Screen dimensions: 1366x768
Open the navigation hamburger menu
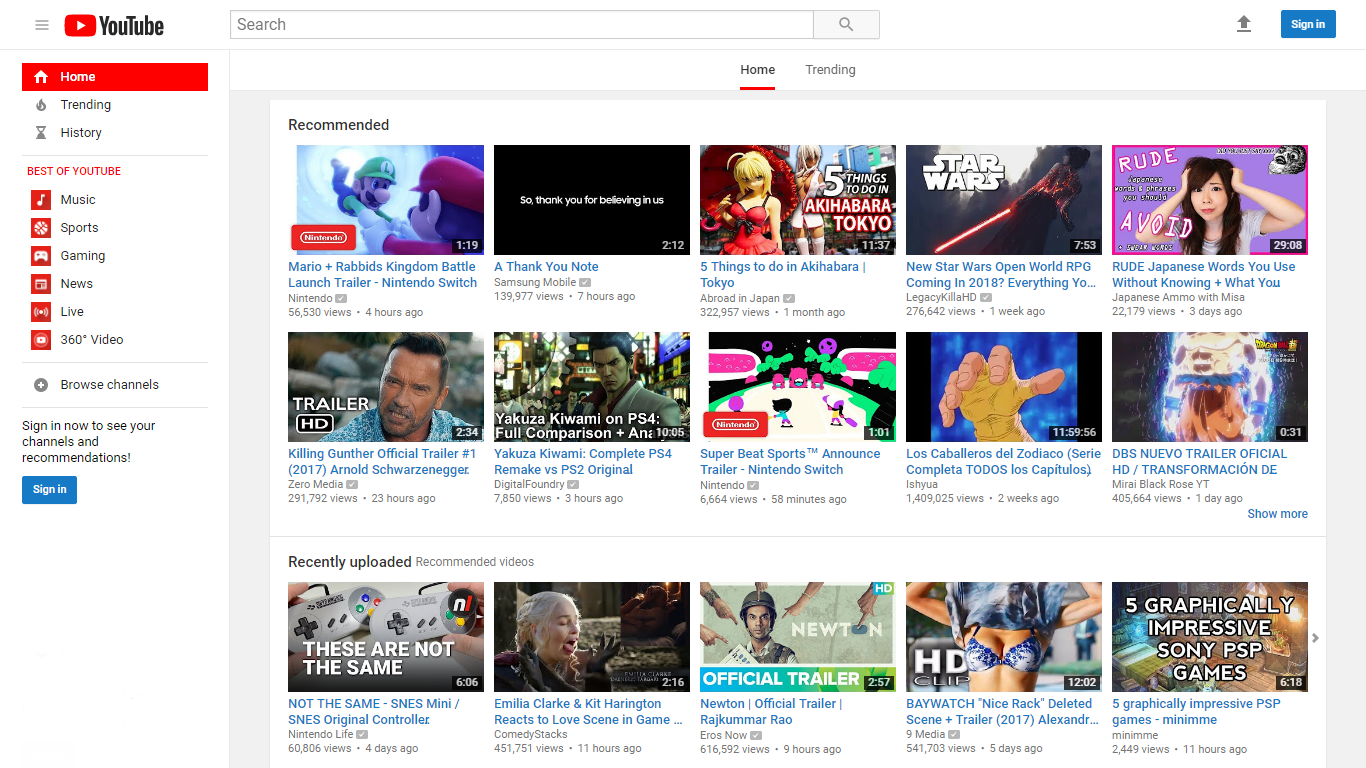click(41, 25)
